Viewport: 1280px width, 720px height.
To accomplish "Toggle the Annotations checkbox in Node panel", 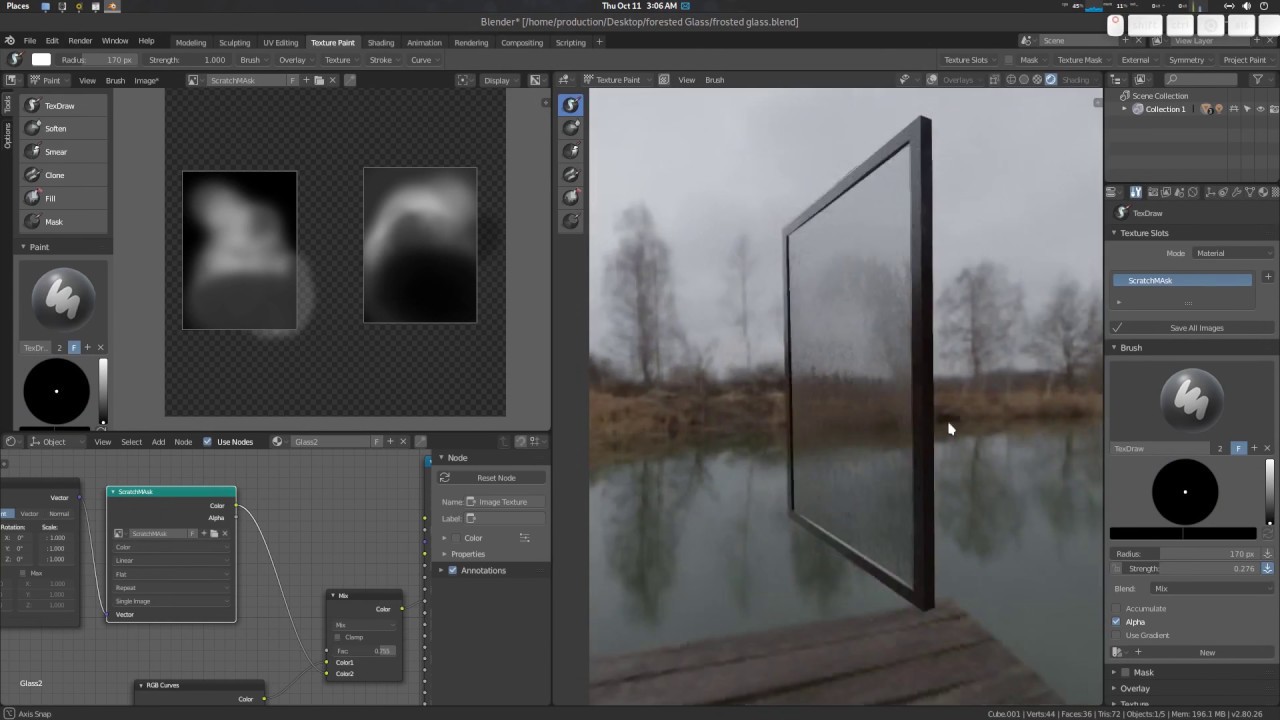I will (x=452, y=570).
